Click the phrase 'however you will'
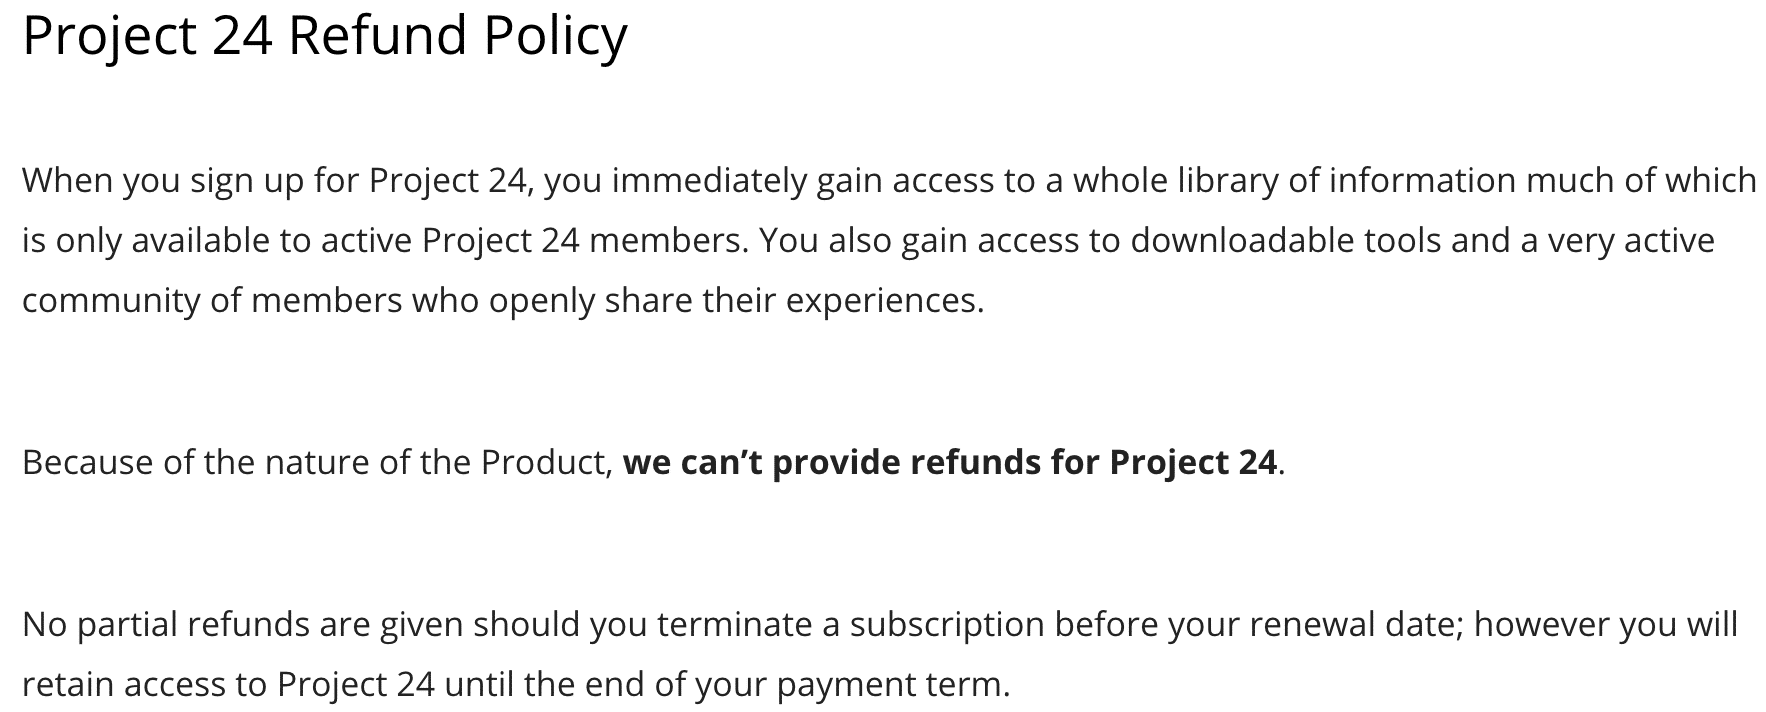The width and height of the screenshot is (1766, 712). tap(1606, 624)
